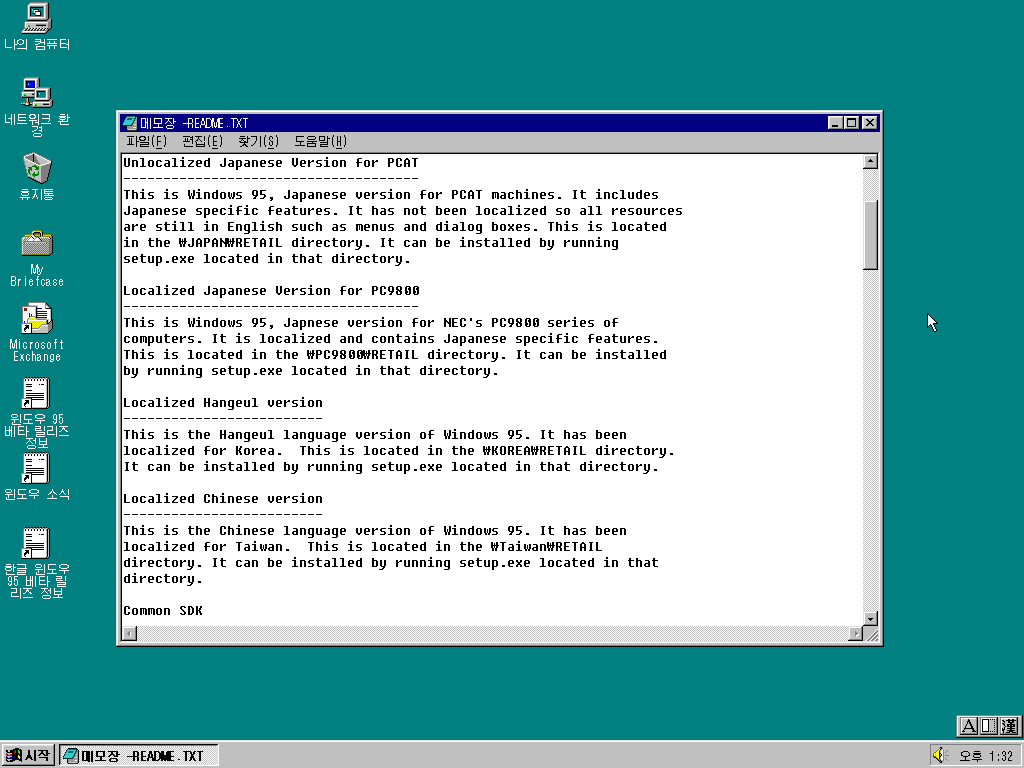The image size is (1024, 768).
Task: Click the heading 'Localized Hangeul version'
Action: (223, 403)
